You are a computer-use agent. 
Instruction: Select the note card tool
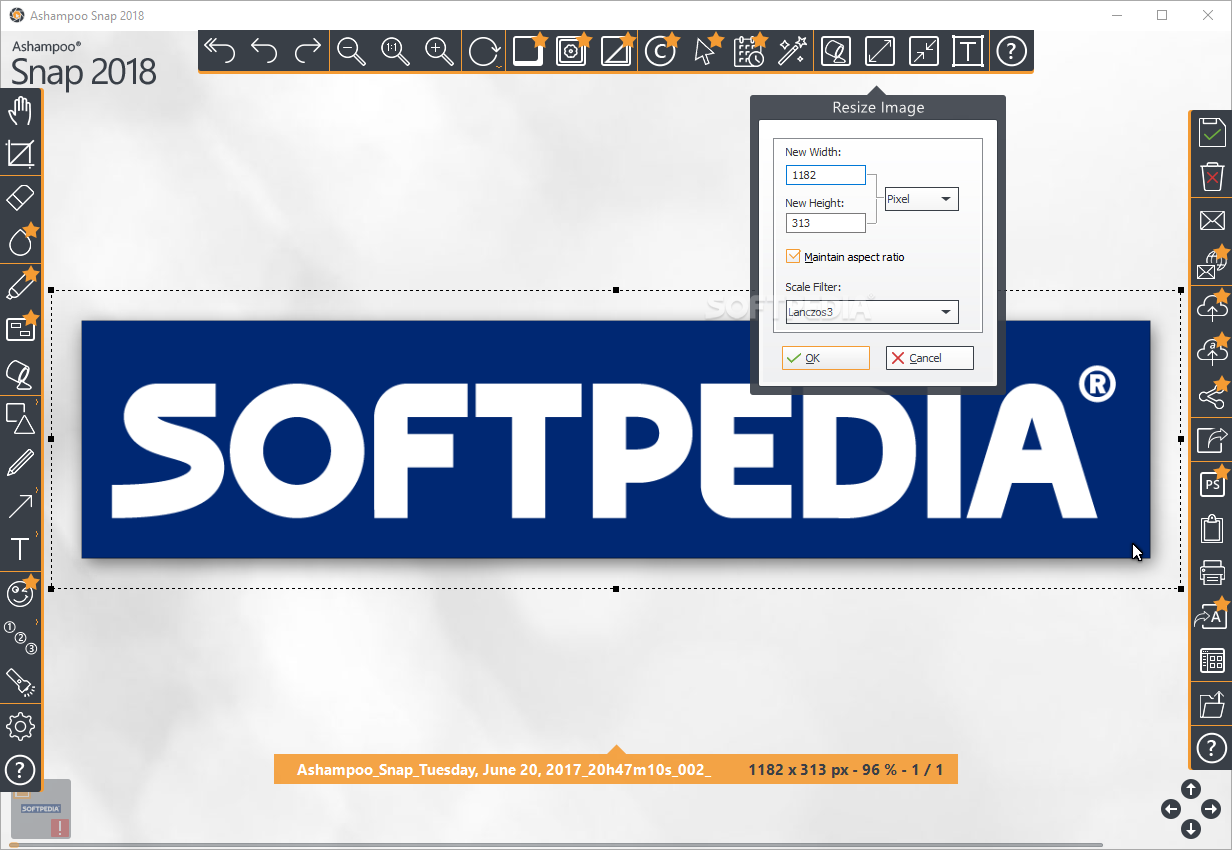[21, 328]
